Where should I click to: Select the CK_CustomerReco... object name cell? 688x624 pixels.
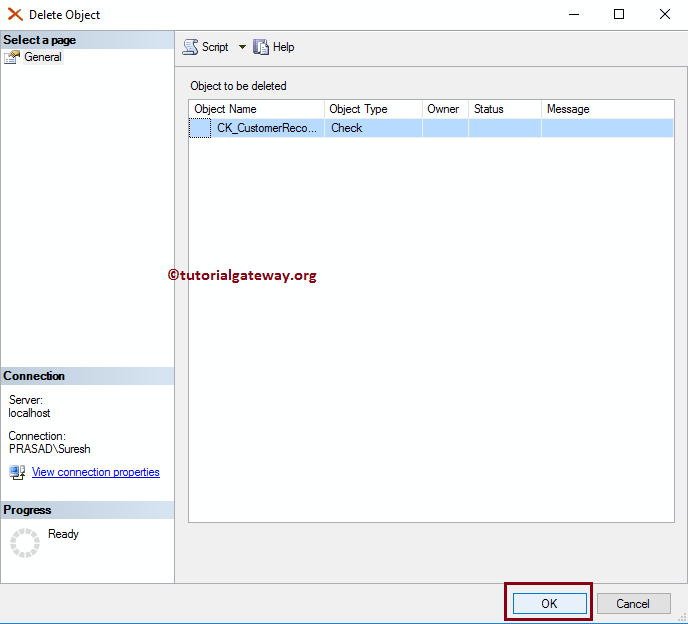coord(267,128)
